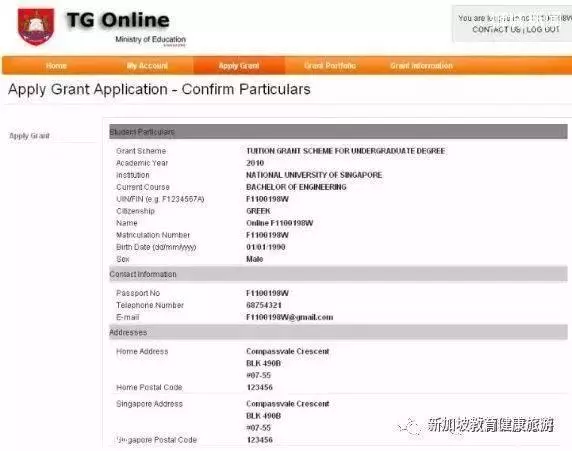Open the Home menu tab
This screenshot has width=572, height=451.
(x=57, y=66)
